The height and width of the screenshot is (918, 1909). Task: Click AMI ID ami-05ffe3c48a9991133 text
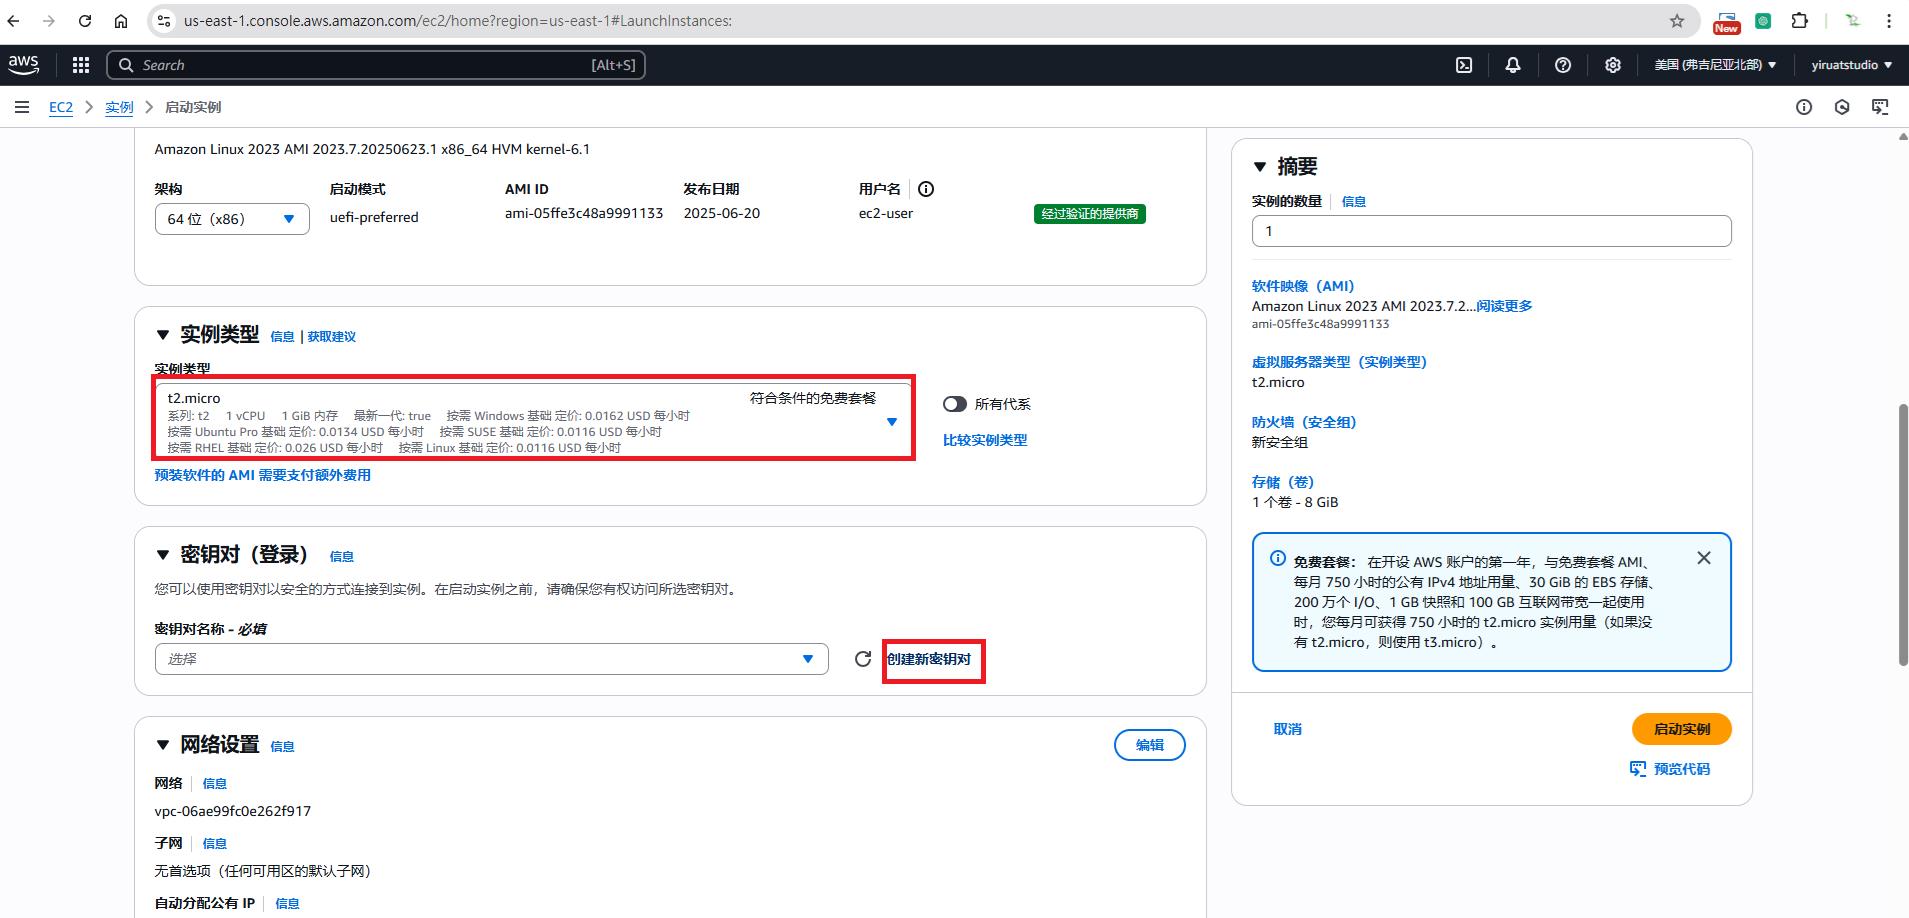click(x=584, y=213)
